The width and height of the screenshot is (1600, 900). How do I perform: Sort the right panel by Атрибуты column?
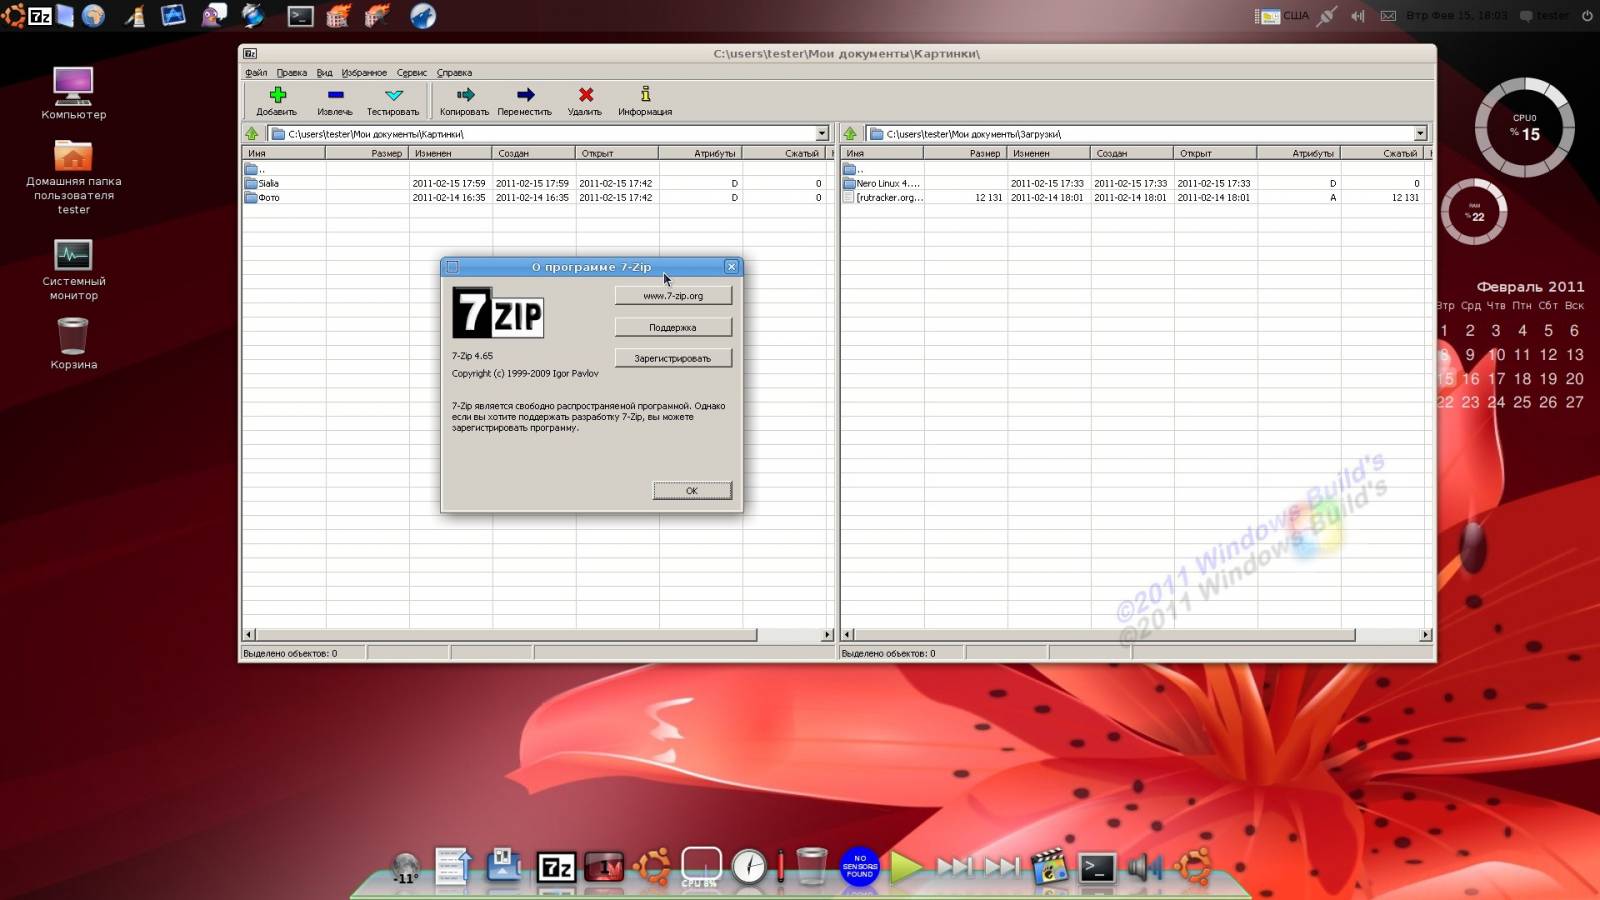pyautogui.click(x=1298, y=153)
